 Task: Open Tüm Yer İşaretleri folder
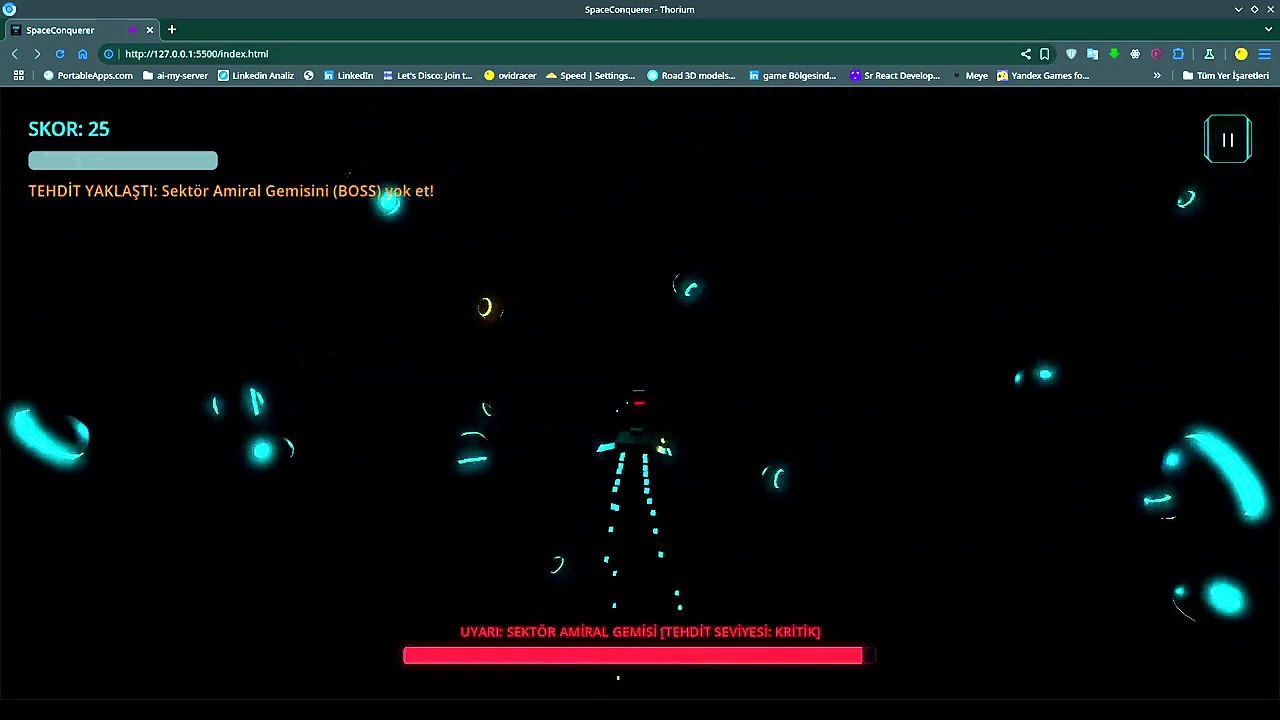coord(1225,76)
